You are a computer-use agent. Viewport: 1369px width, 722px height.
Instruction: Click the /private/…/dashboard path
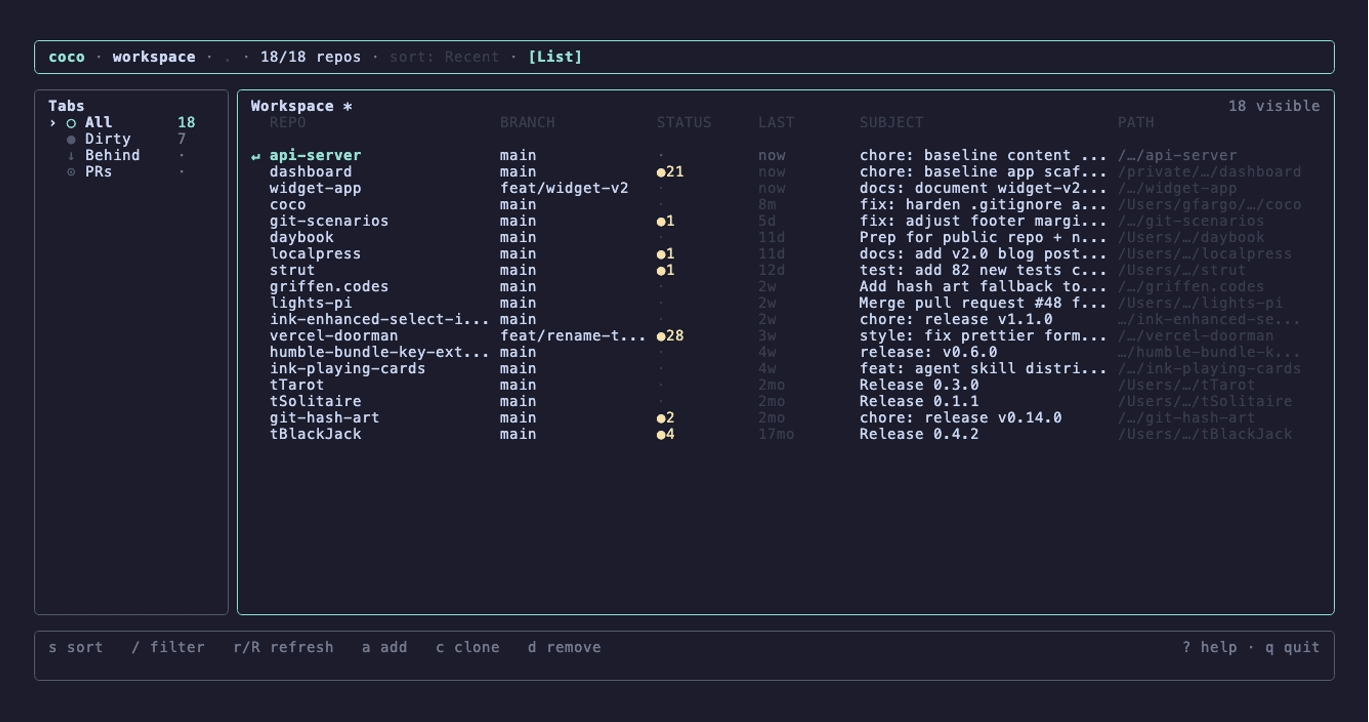point(1209,172)
